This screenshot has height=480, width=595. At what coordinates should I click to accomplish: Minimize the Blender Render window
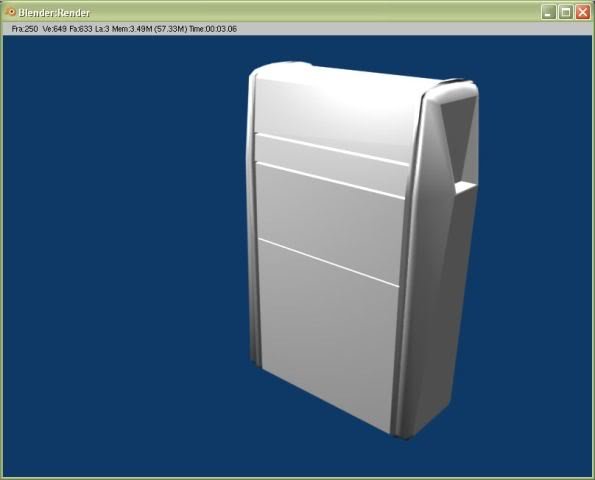(548, 12)
